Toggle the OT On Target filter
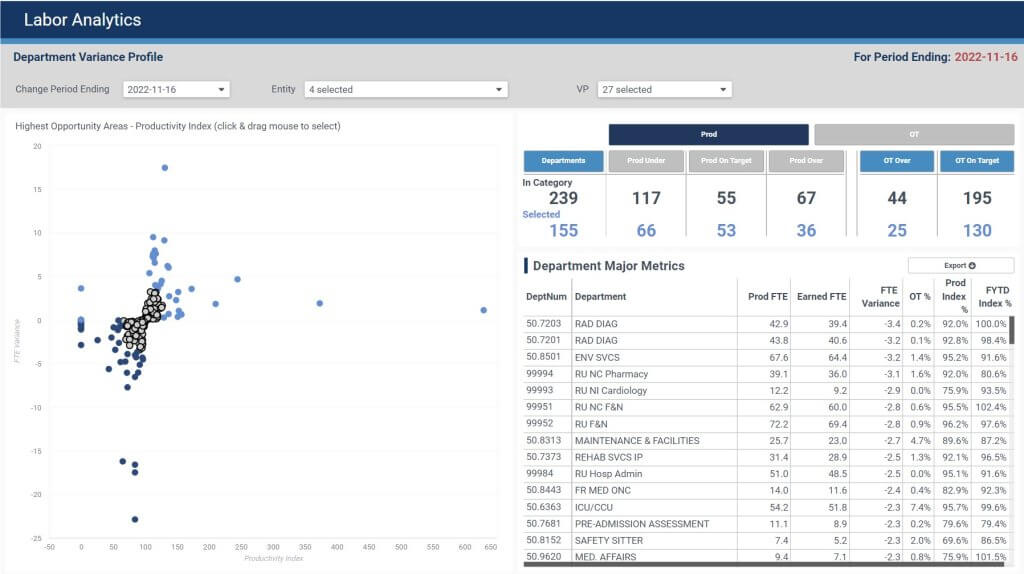The width and height of the screenshot is (1024, 574). click(976, 161)
